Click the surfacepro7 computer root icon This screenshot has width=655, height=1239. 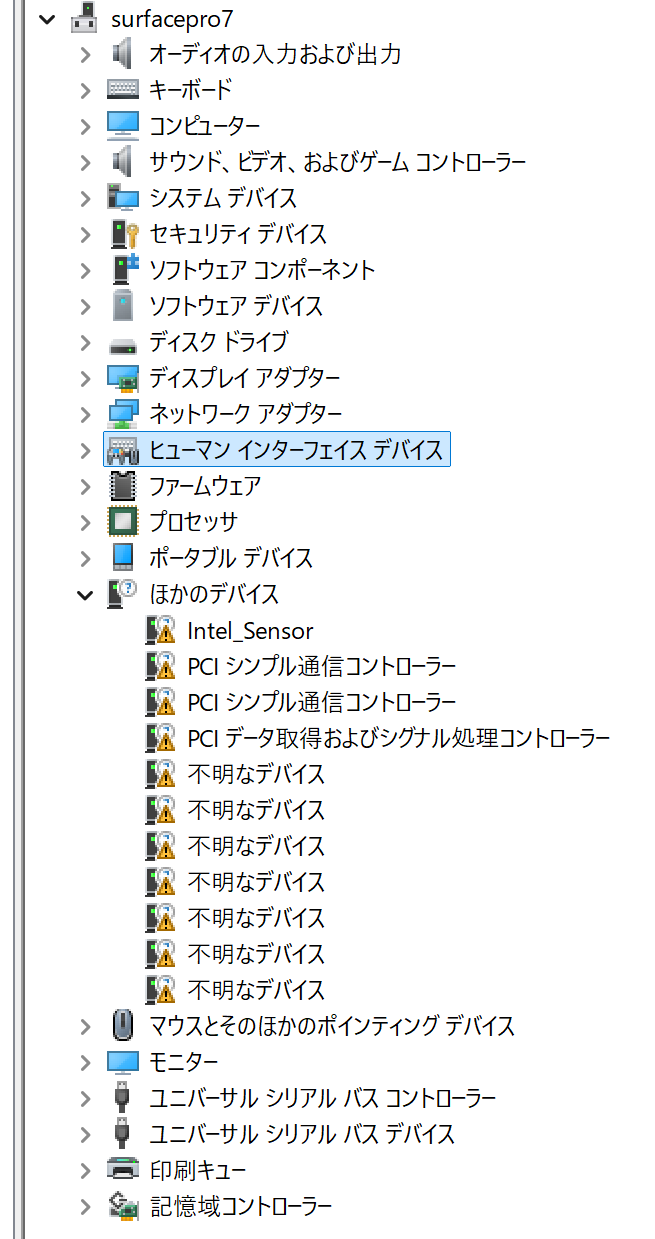[x=84, y=17]
